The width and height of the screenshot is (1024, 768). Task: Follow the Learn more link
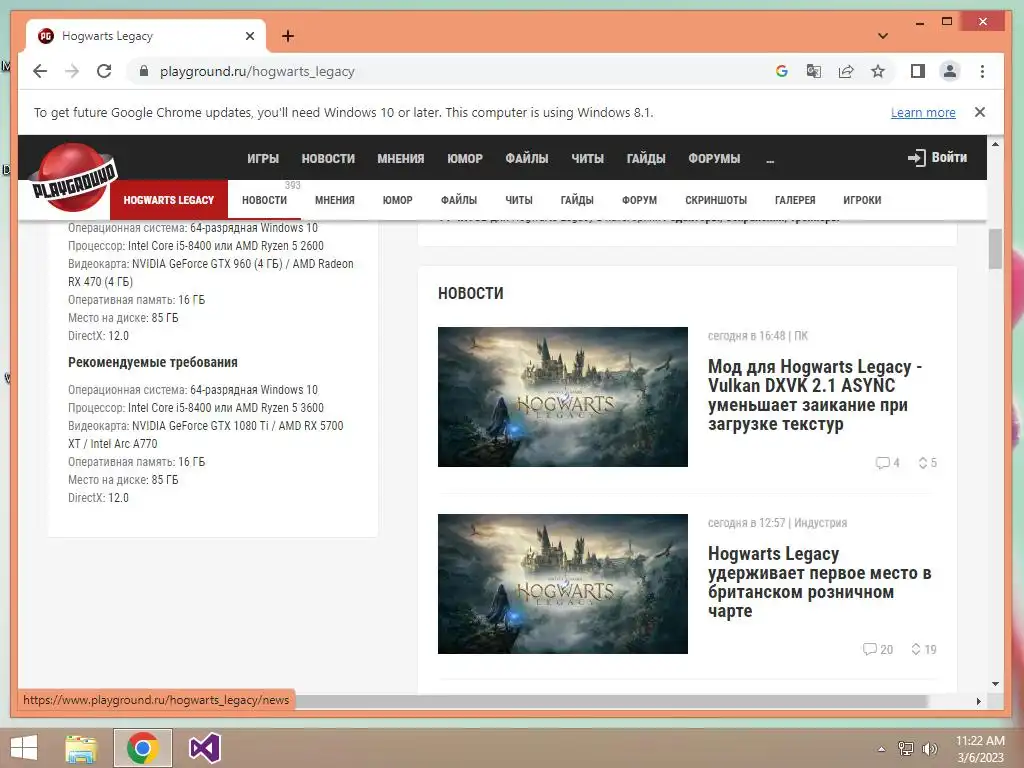923,112
